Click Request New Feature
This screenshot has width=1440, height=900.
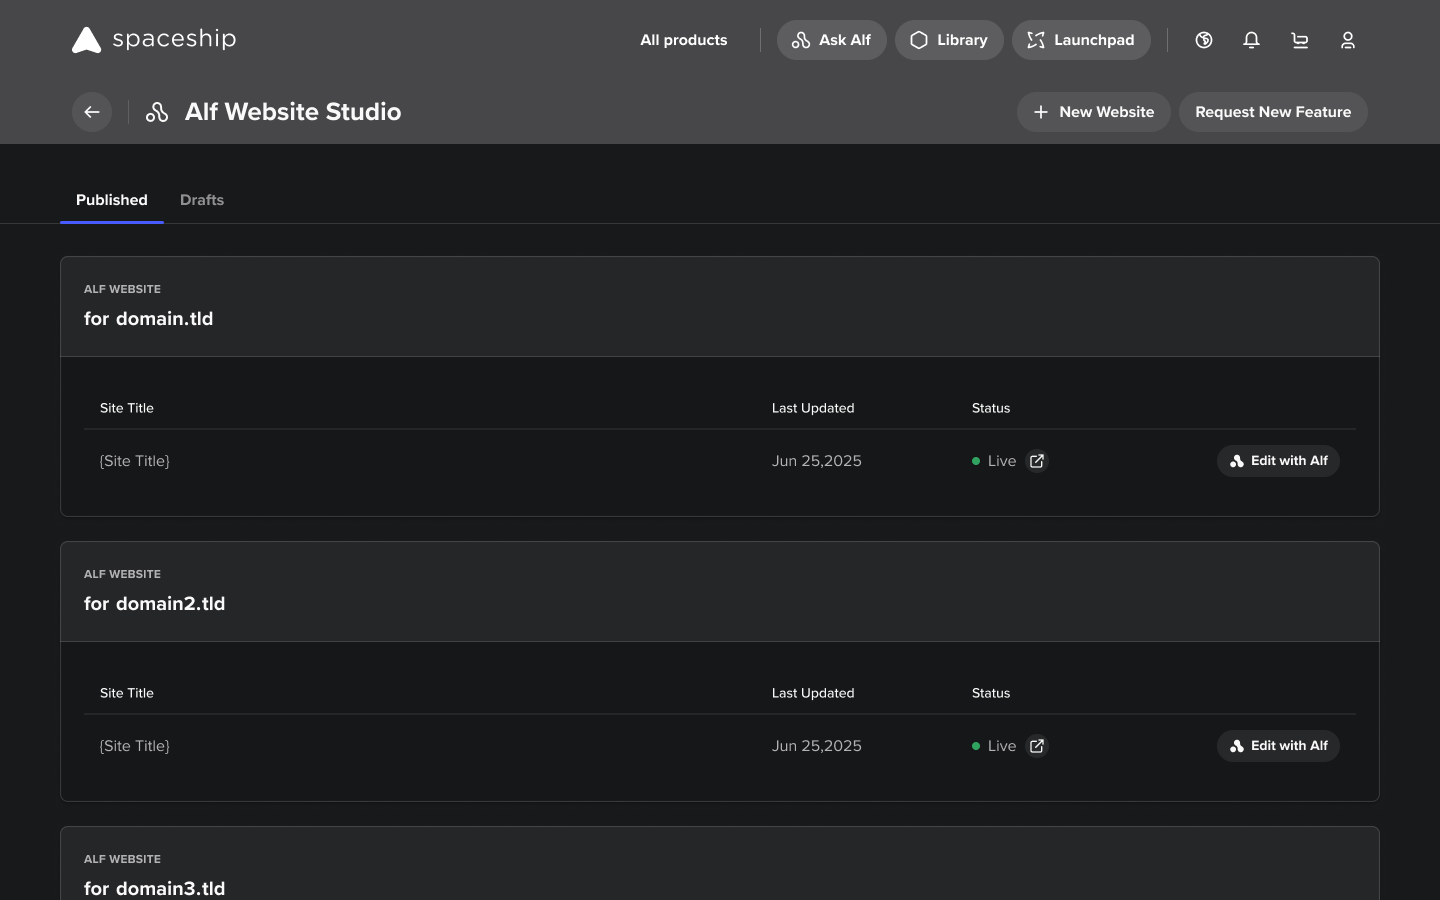tap(1273, 112)
